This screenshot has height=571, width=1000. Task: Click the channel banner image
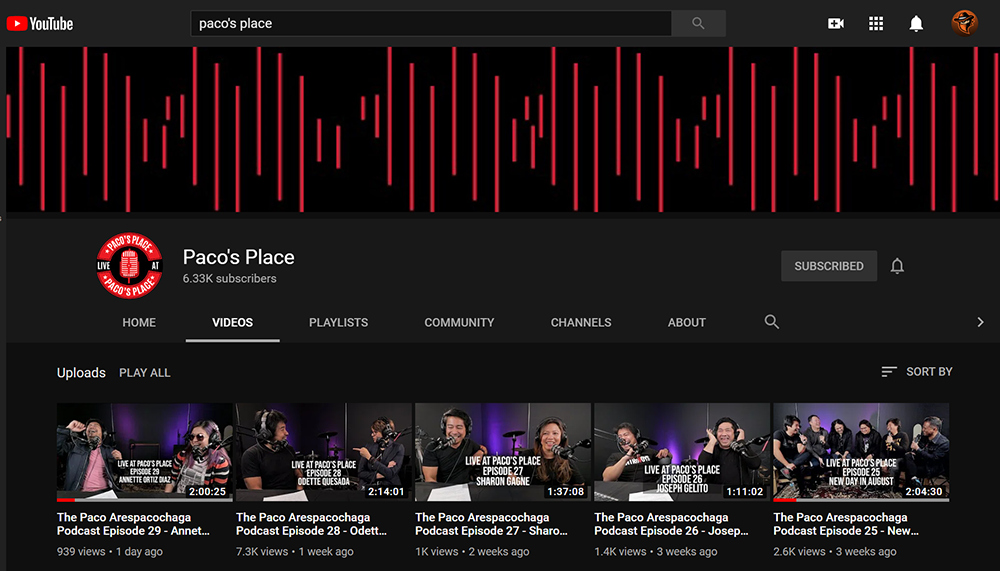(503, 130)
